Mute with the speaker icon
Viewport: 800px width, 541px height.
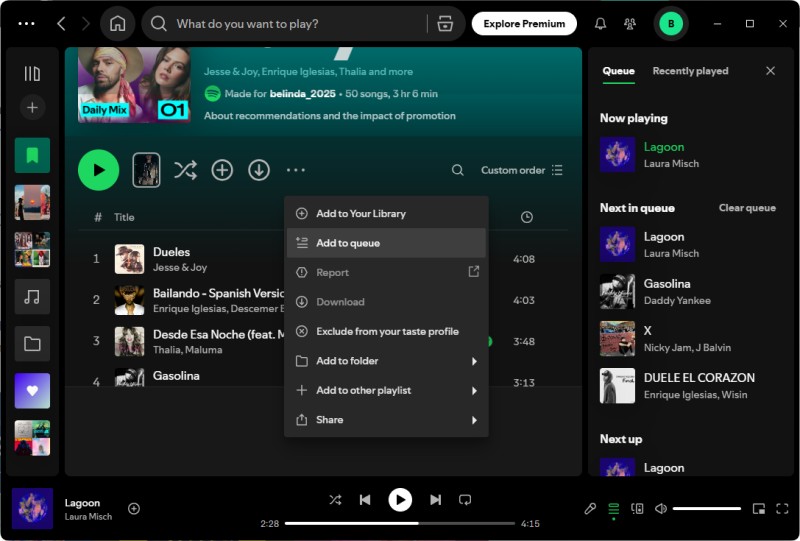coord(661,508)
